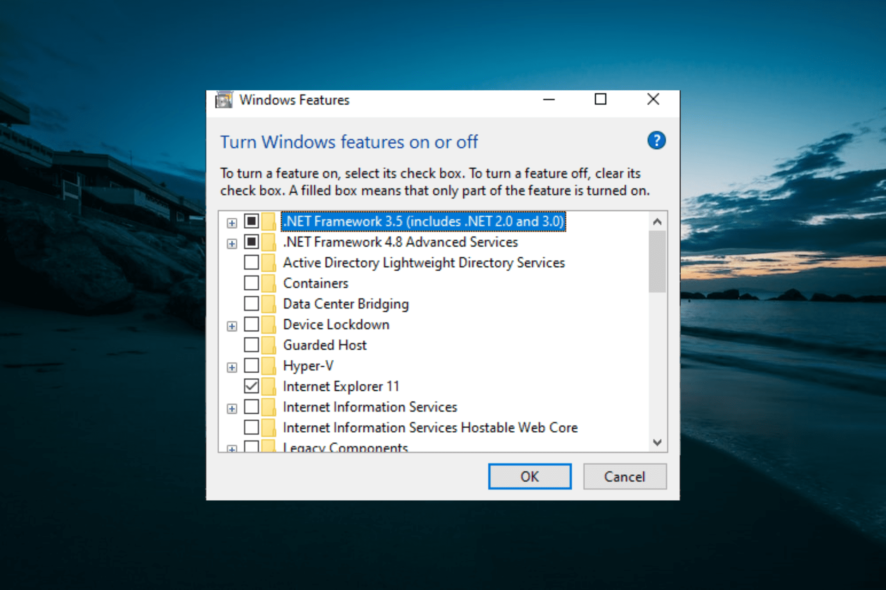Viewport: 886px width, 590px height.
Task: Click the feature list scrollbar thumb
Action: click(x=657, y=262)
